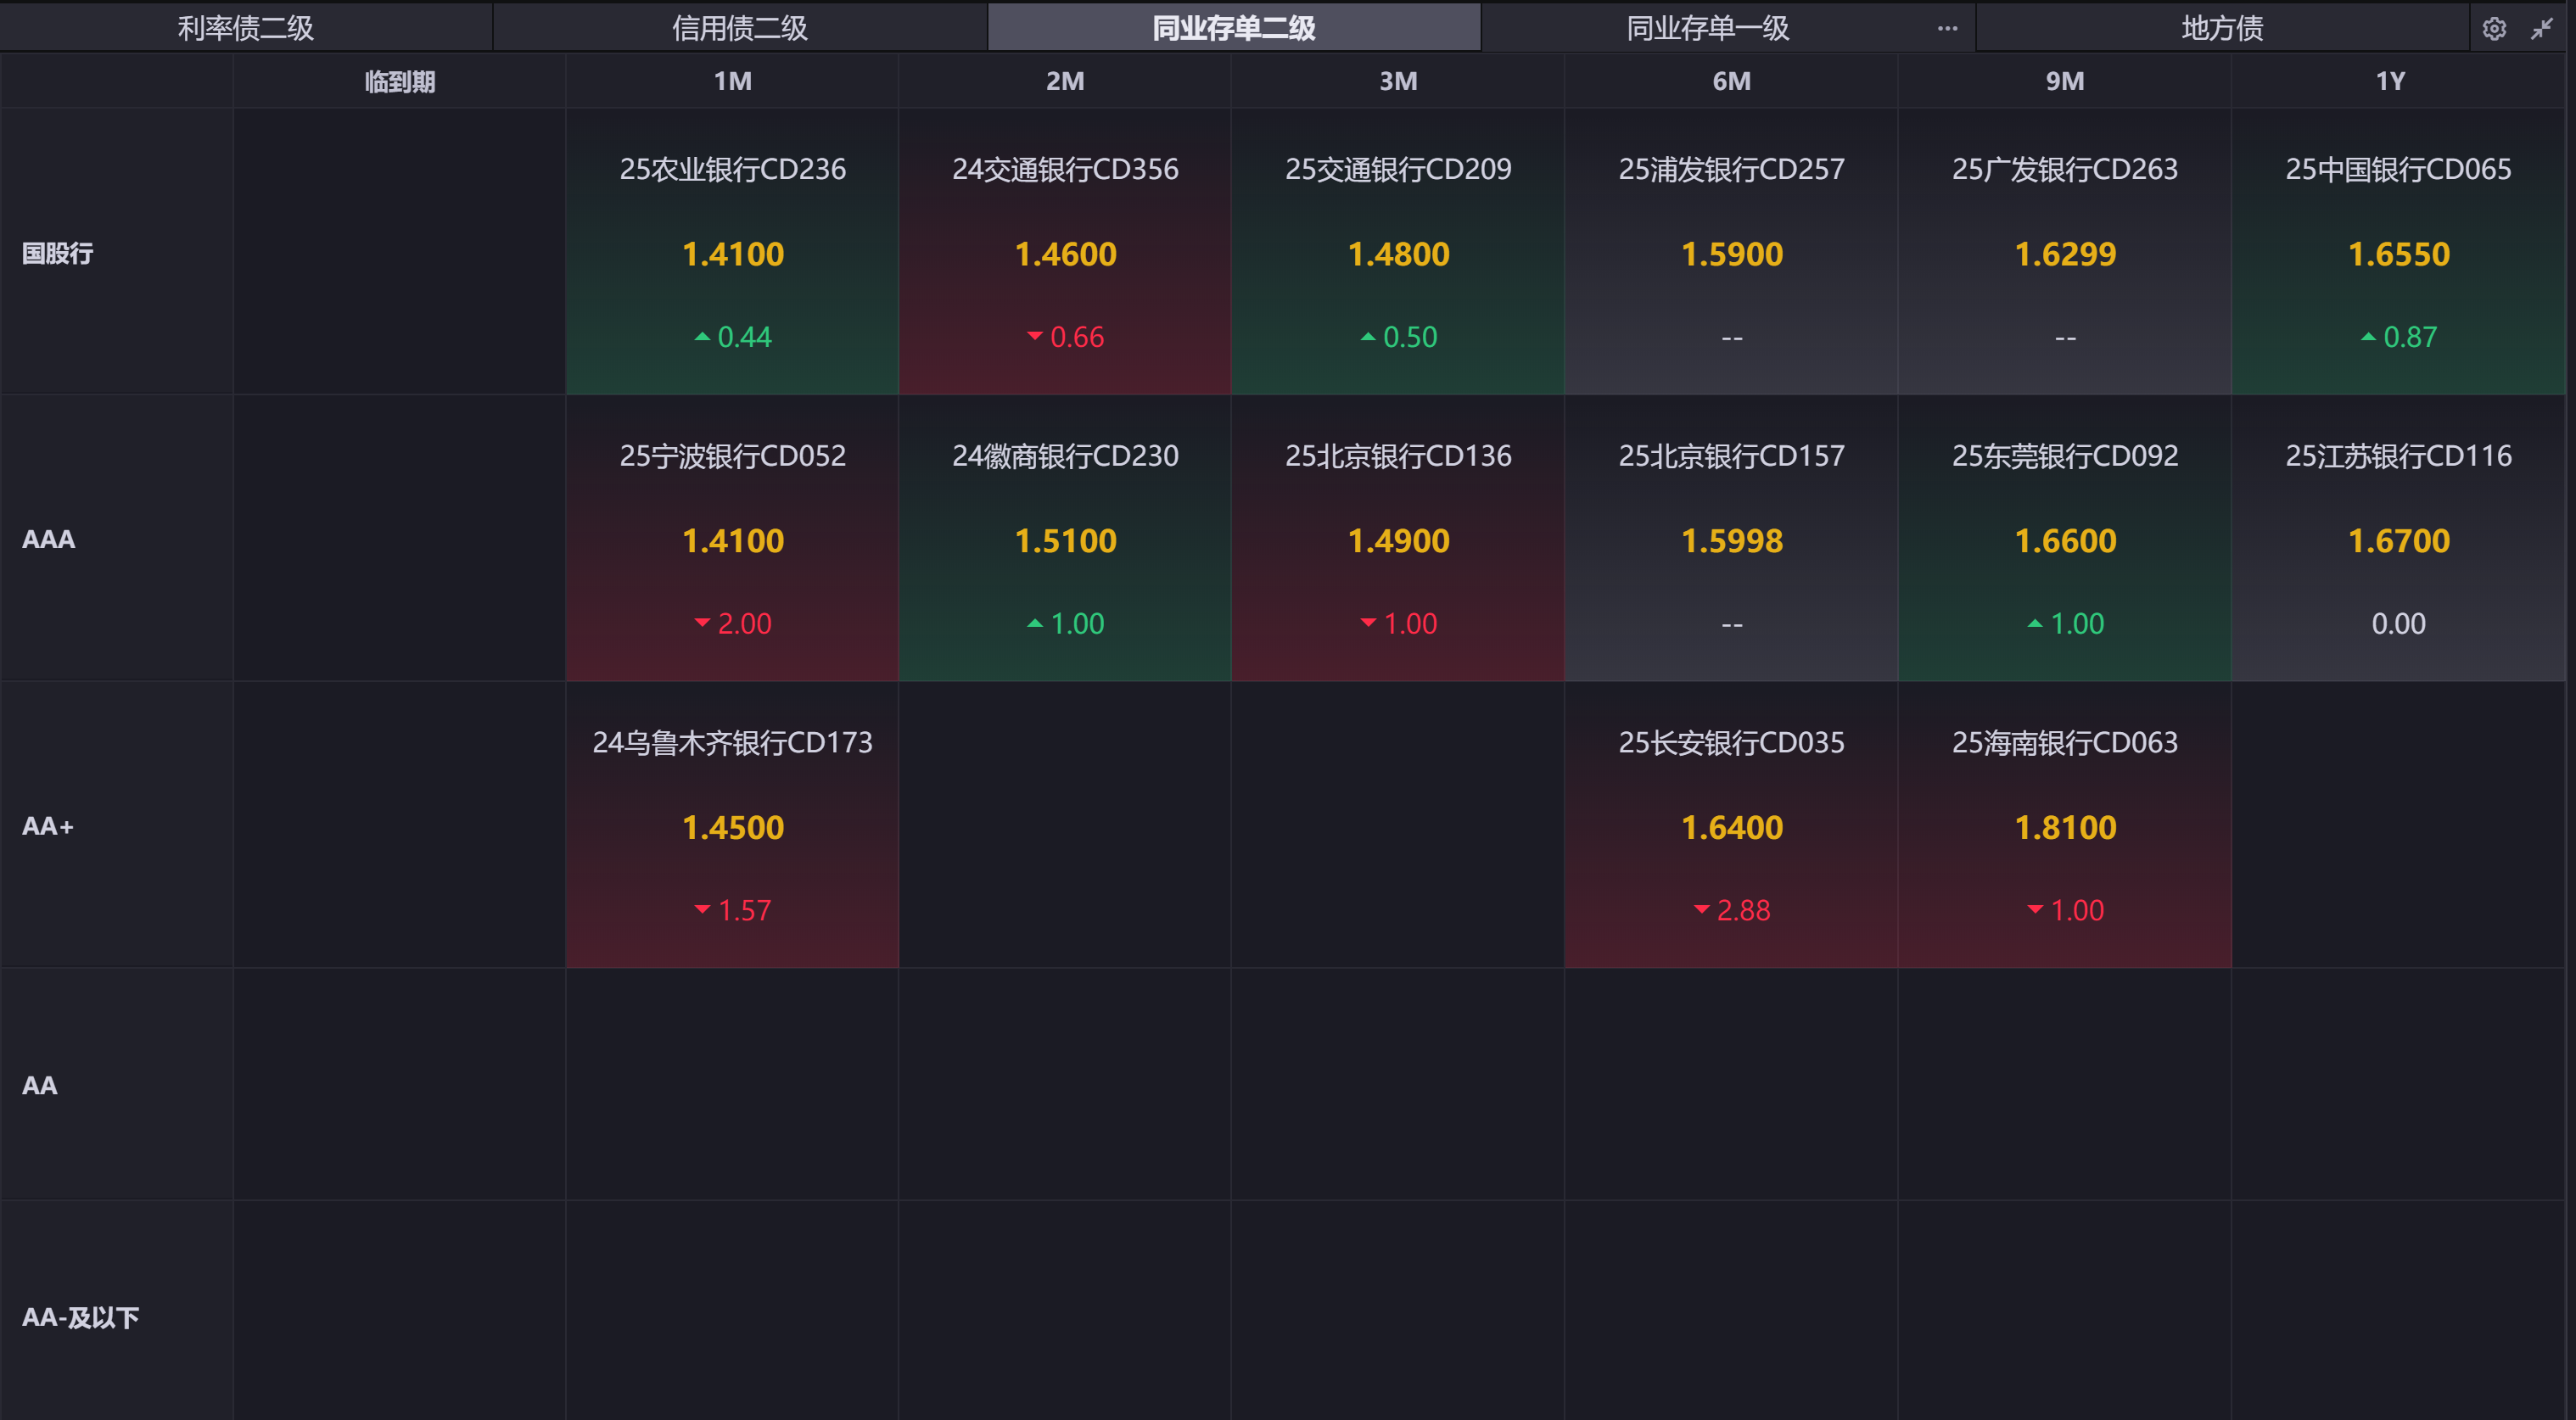The height and width of the screenshot is (1420, 2576).
Task: Open the three-dot more options menu
Action: (1947, 28)
